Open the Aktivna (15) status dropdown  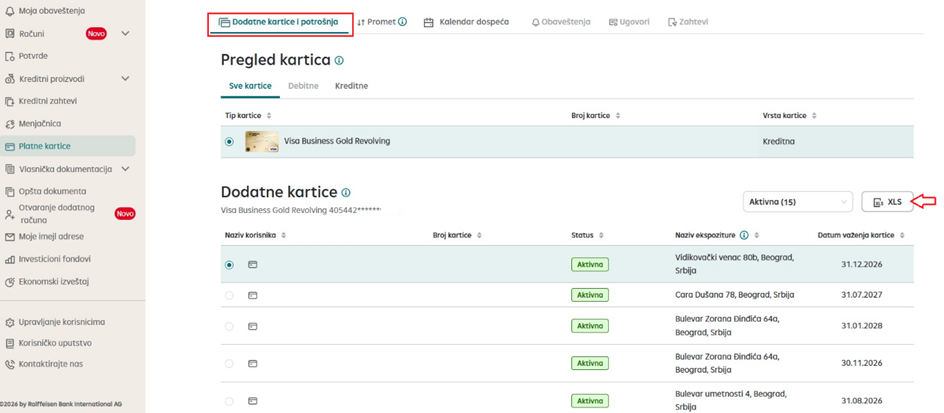798,202
